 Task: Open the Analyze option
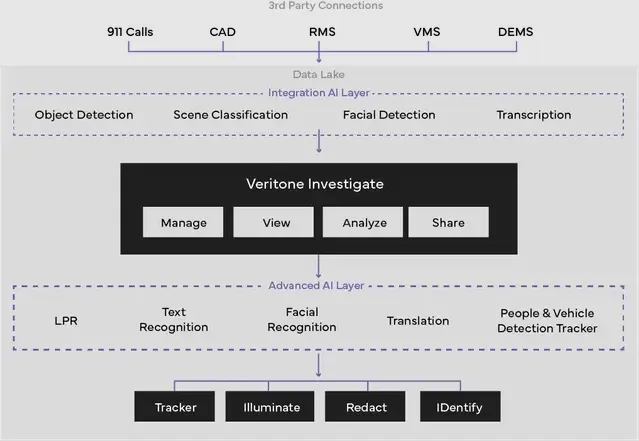(x=362, y=222)
